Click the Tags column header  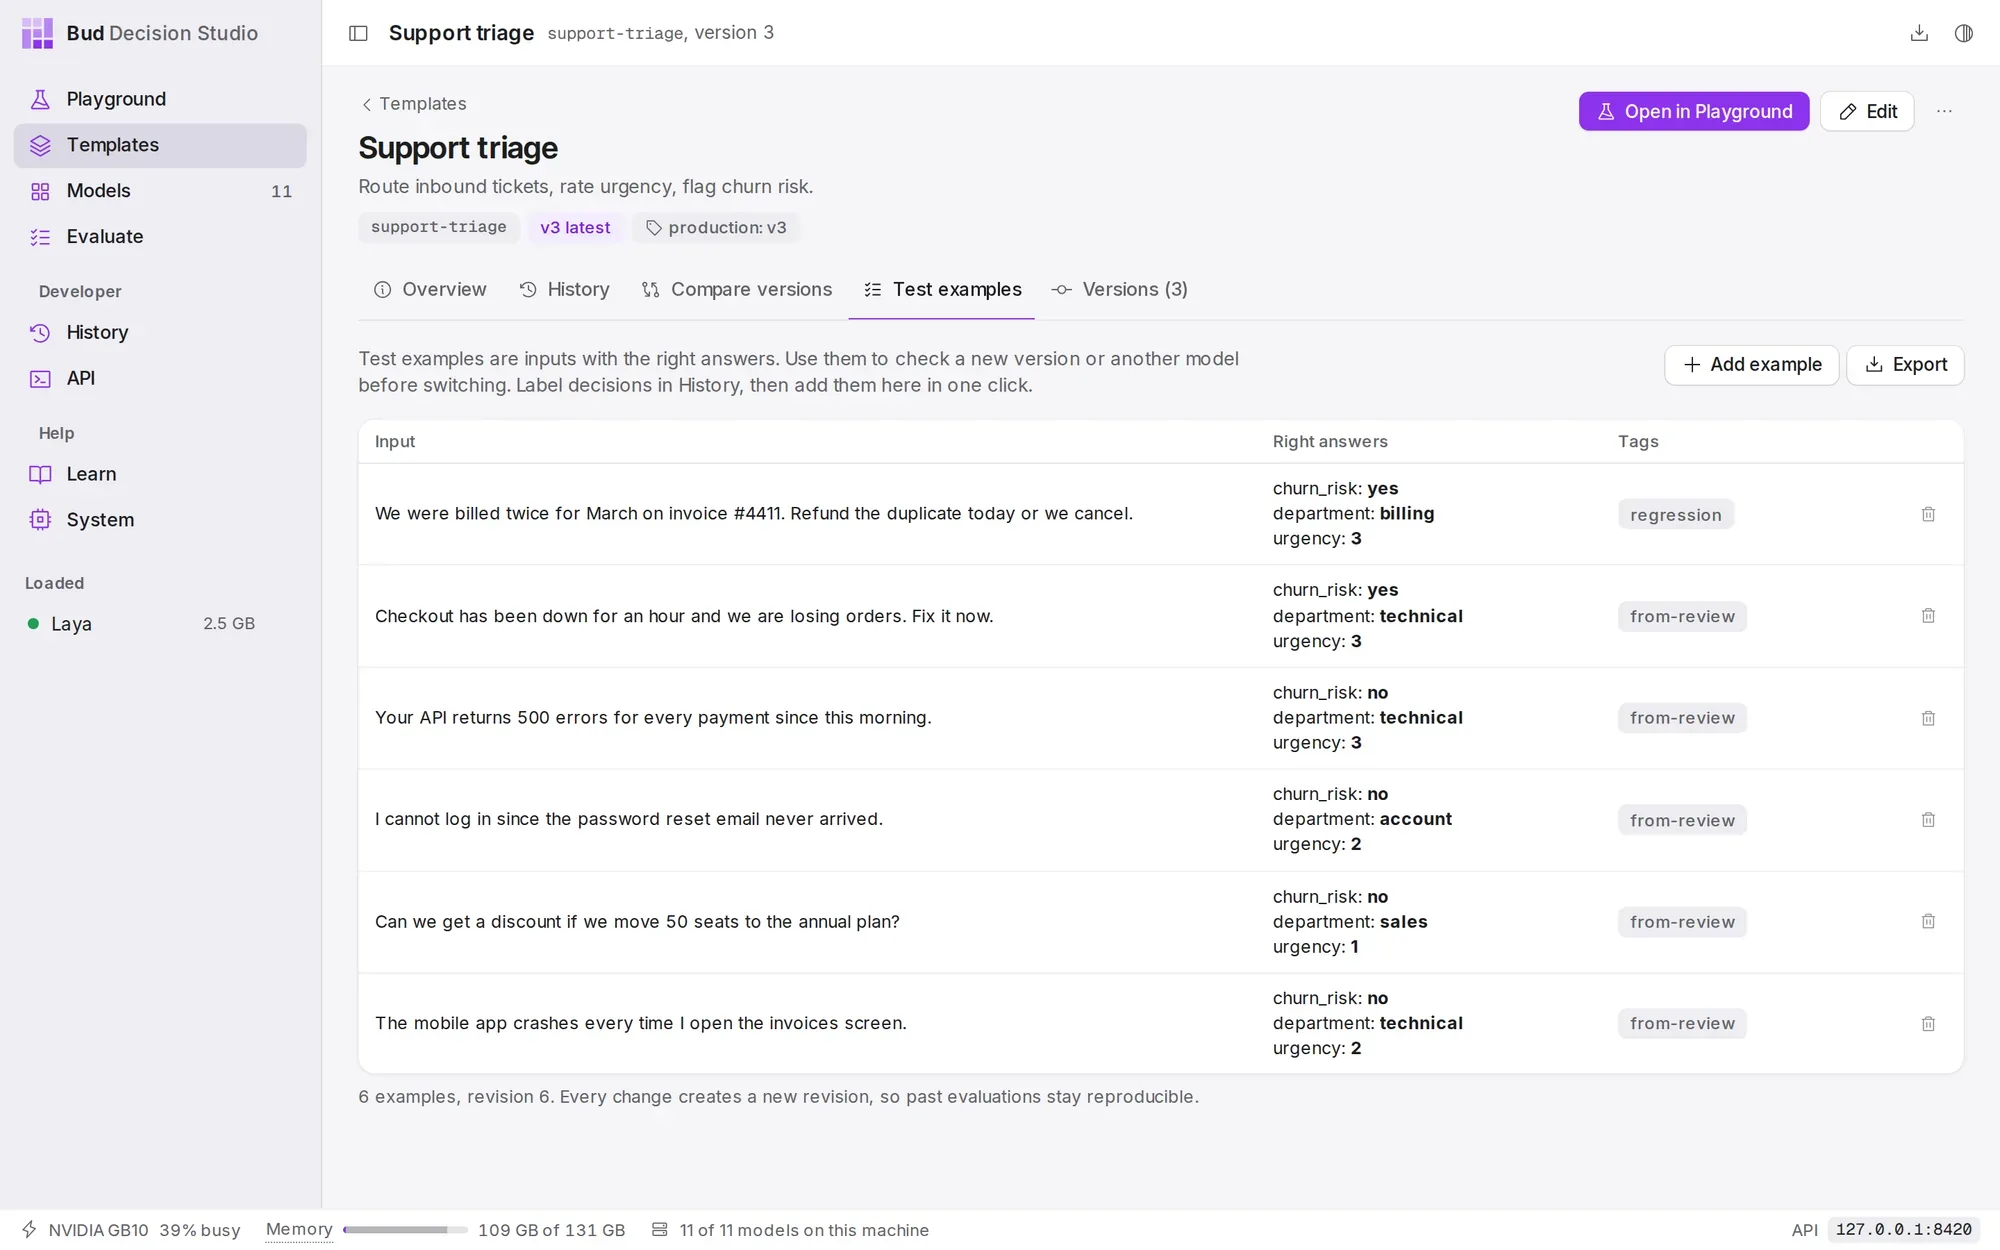click(1638, 442)
